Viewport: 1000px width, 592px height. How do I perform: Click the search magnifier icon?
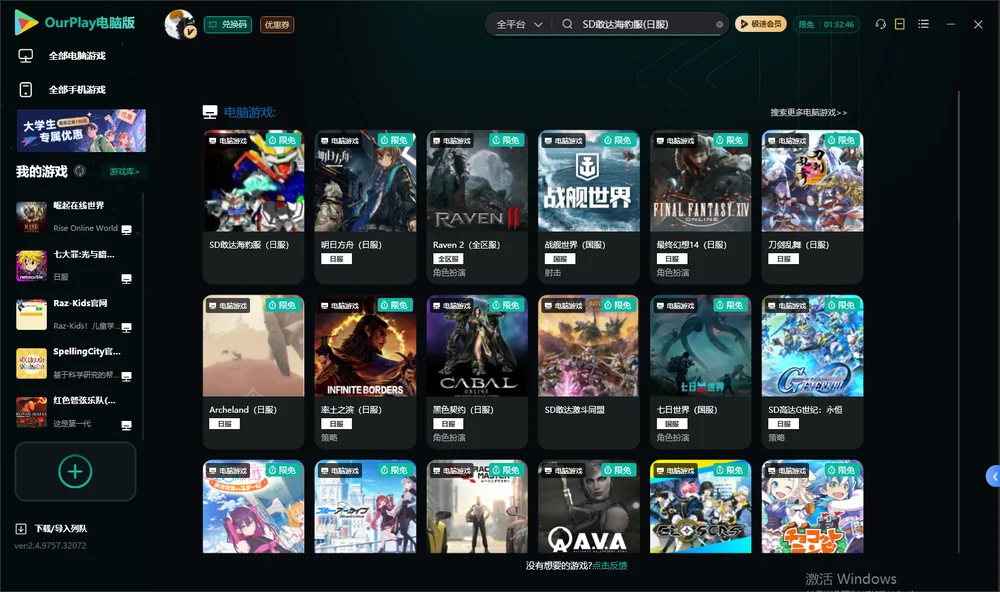(x=567, y=24)
